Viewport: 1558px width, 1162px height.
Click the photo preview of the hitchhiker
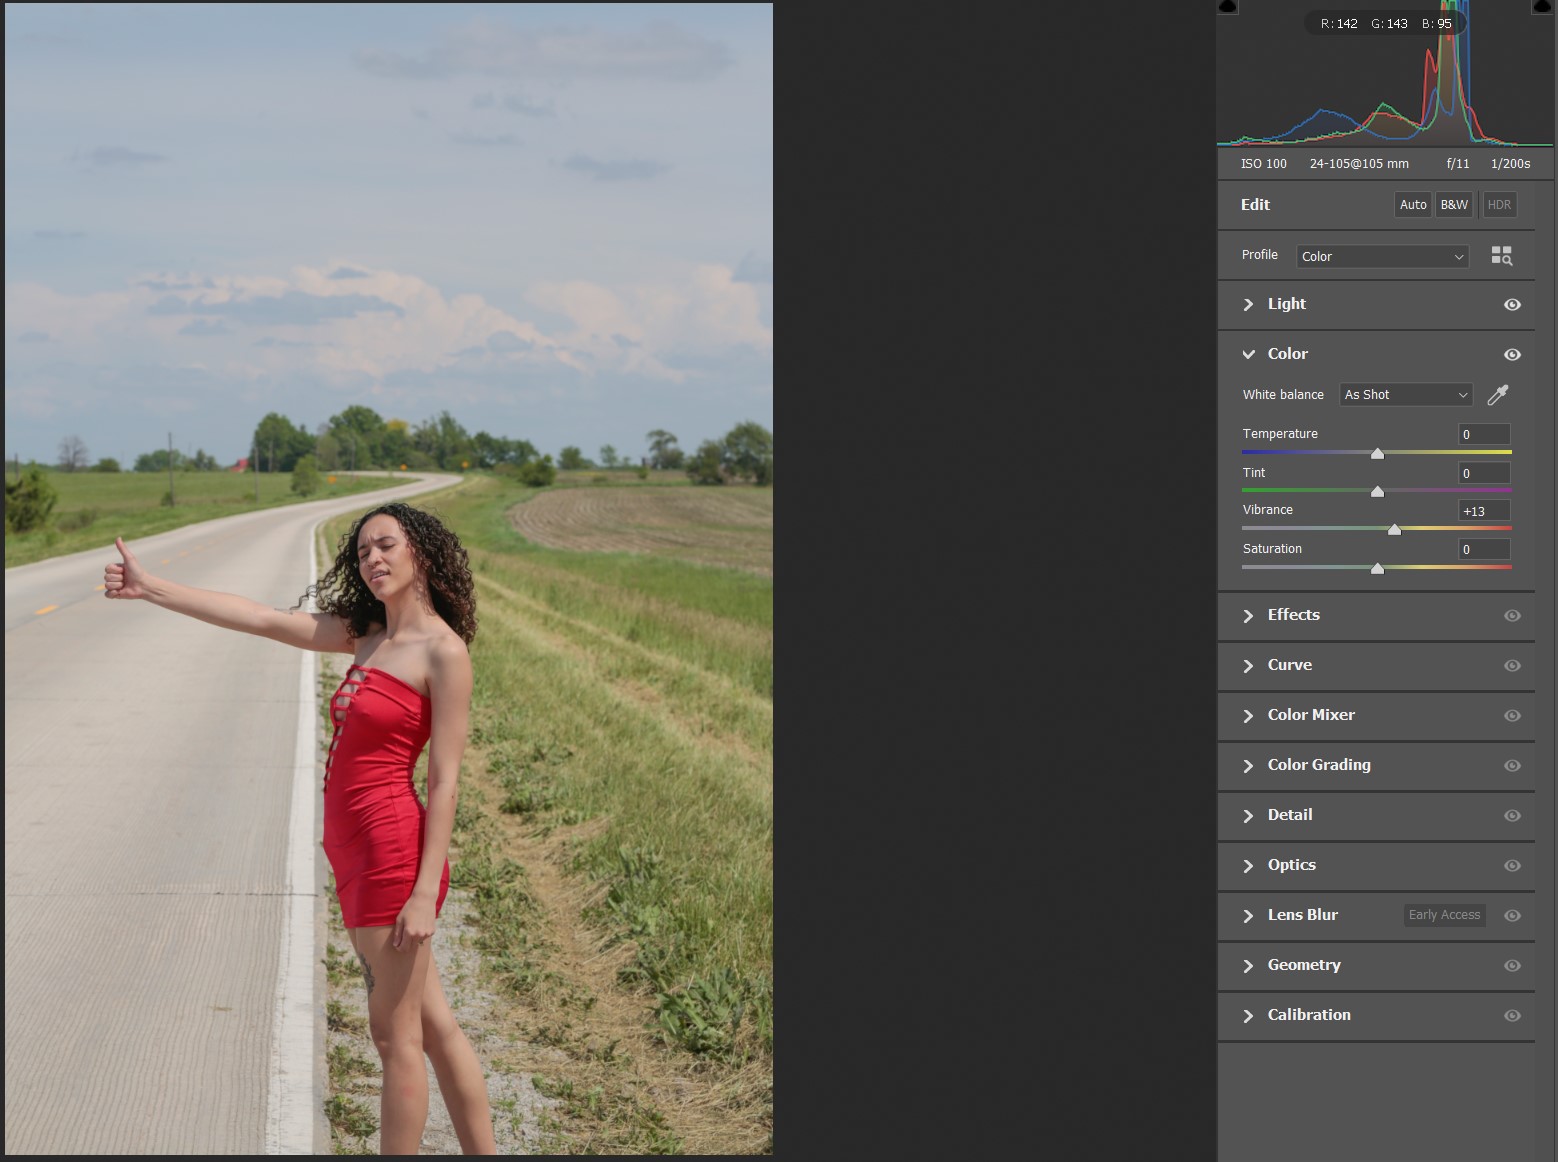(389, 579)
